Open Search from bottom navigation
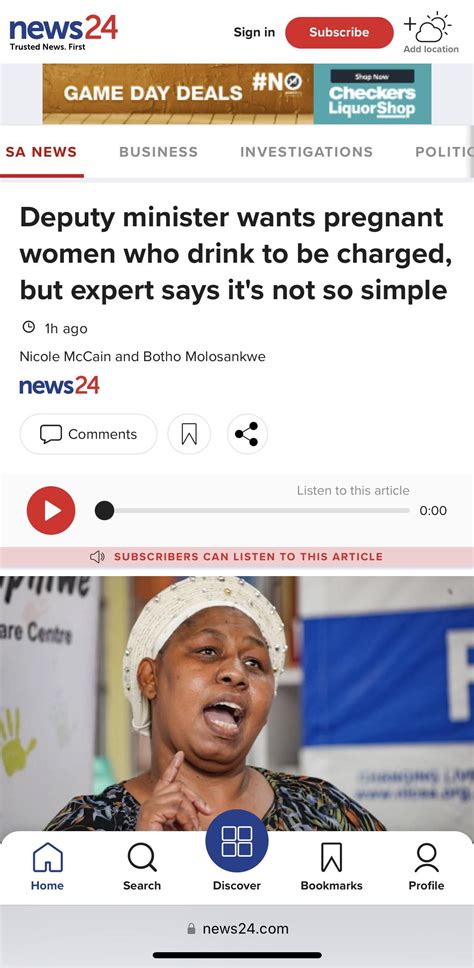 pos(142,867)
